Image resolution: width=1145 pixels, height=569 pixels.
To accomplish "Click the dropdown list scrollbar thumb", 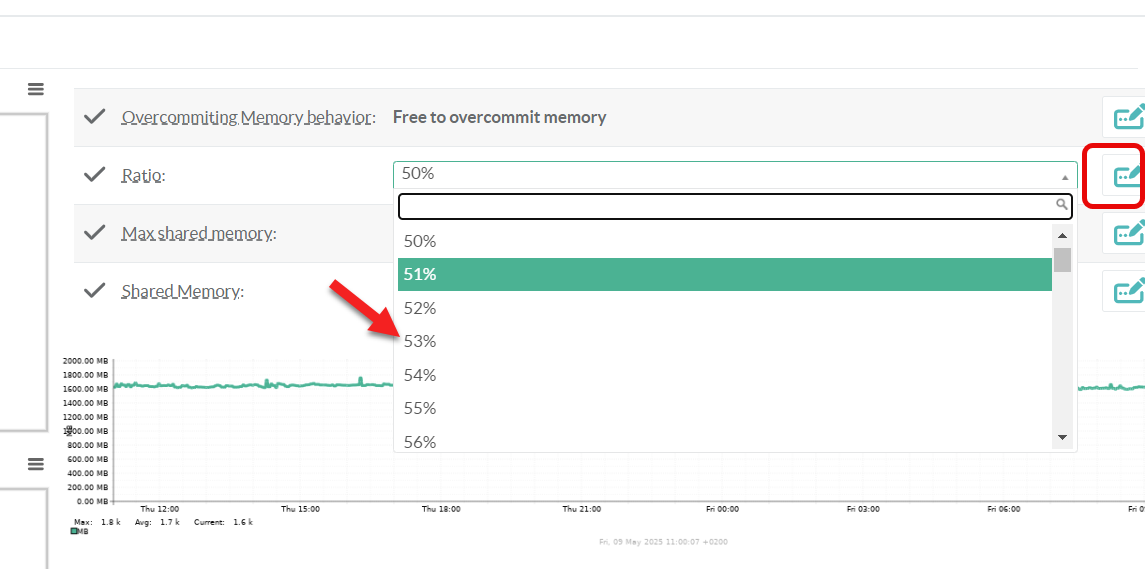I will point(1062,260).
